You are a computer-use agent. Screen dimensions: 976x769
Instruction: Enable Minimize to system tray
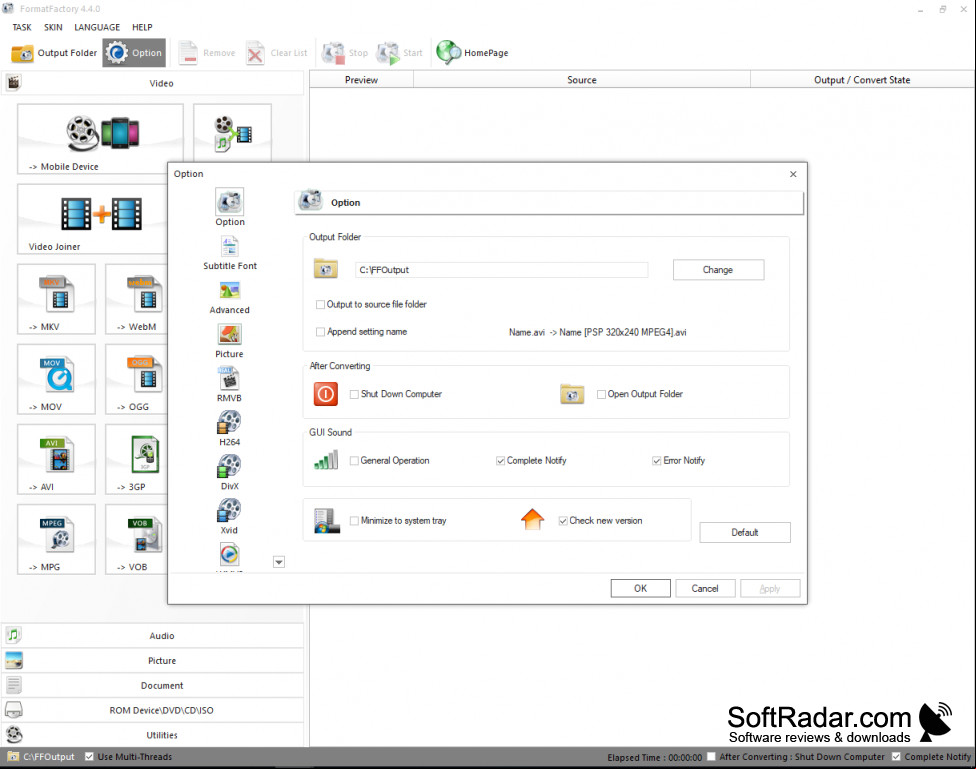354,521
